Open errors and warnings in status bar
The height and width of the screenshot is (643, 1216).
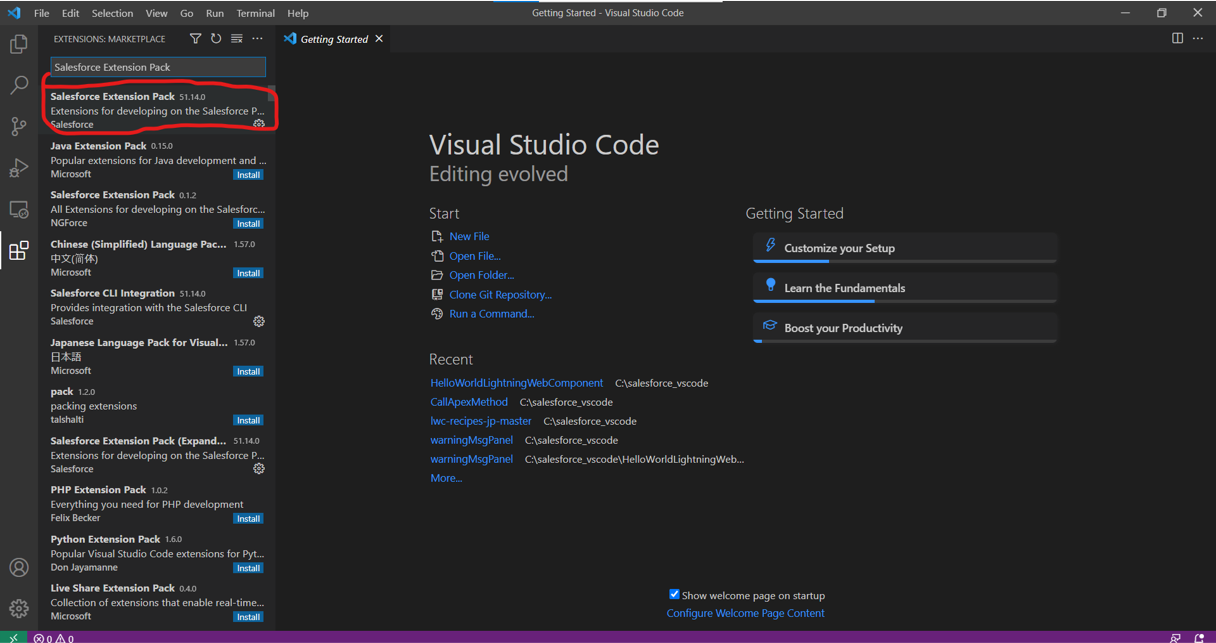click(x=54, y=638)
